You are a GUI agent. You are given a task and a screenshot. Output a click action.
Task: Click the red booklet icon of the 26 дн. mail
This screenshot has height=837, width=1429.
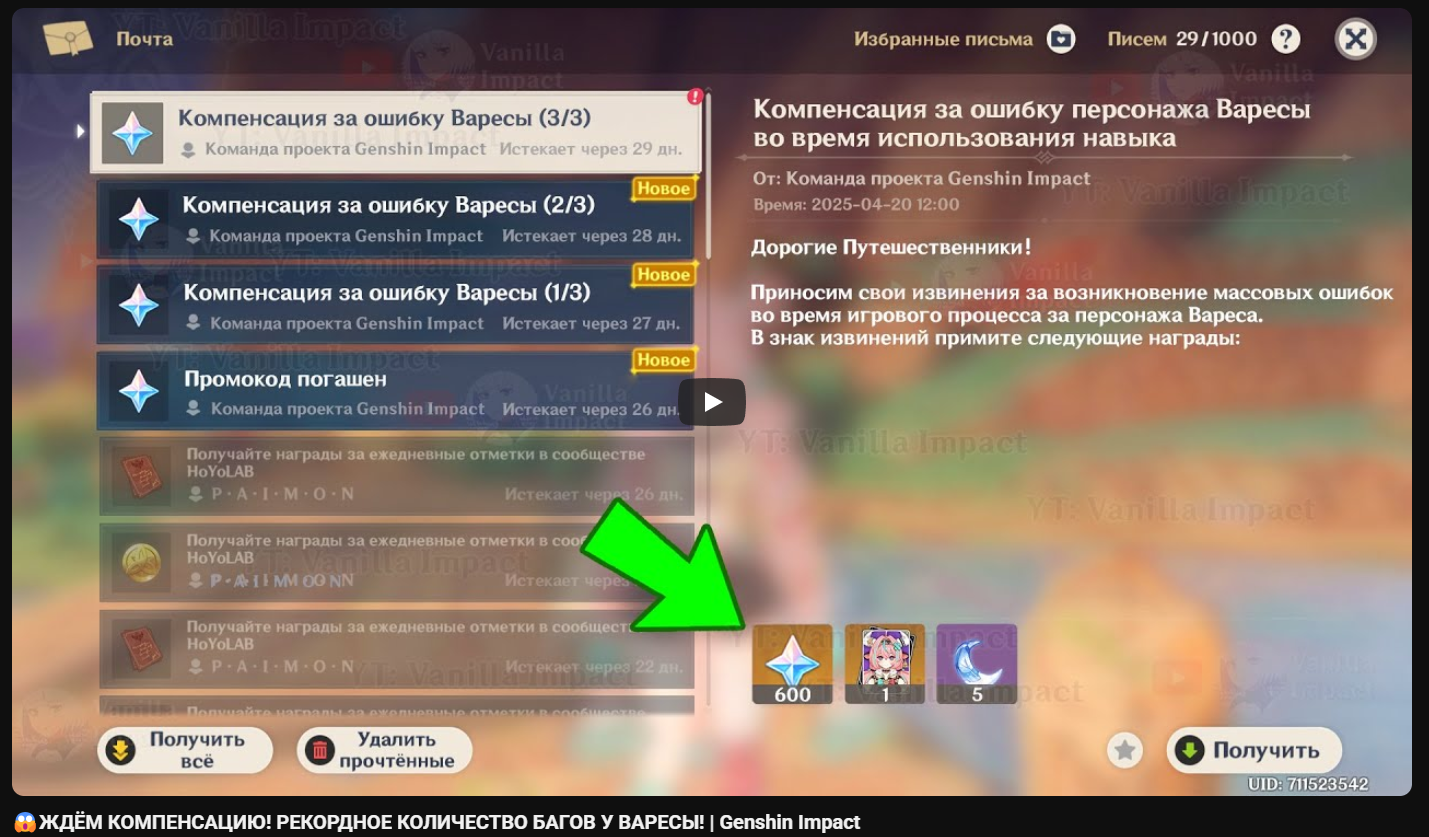pyautogui.click(x=140, y=477)
